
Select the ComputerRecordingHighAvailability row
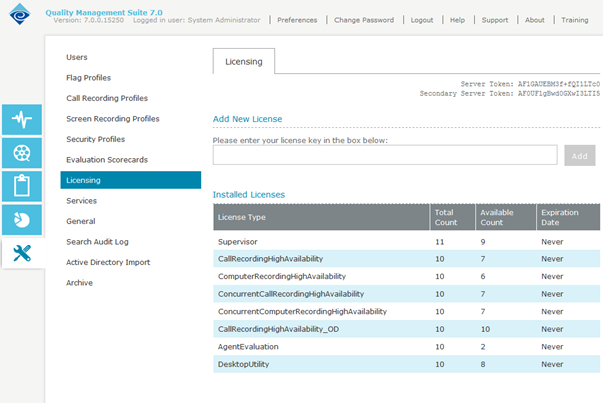pyautogui.click(x=407, y=276)
